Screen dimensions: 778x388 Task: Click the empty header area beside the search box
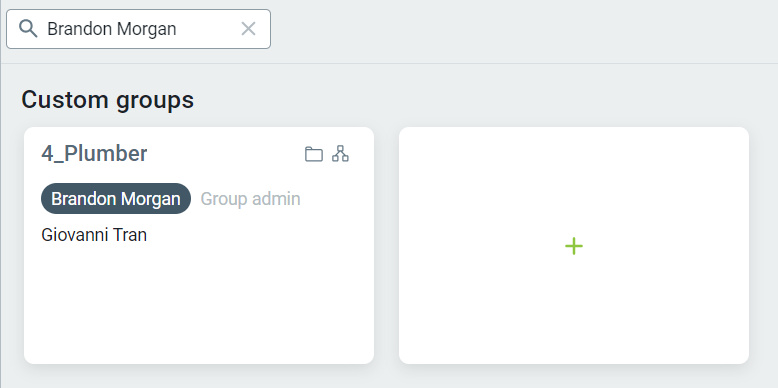click(521, 30)
